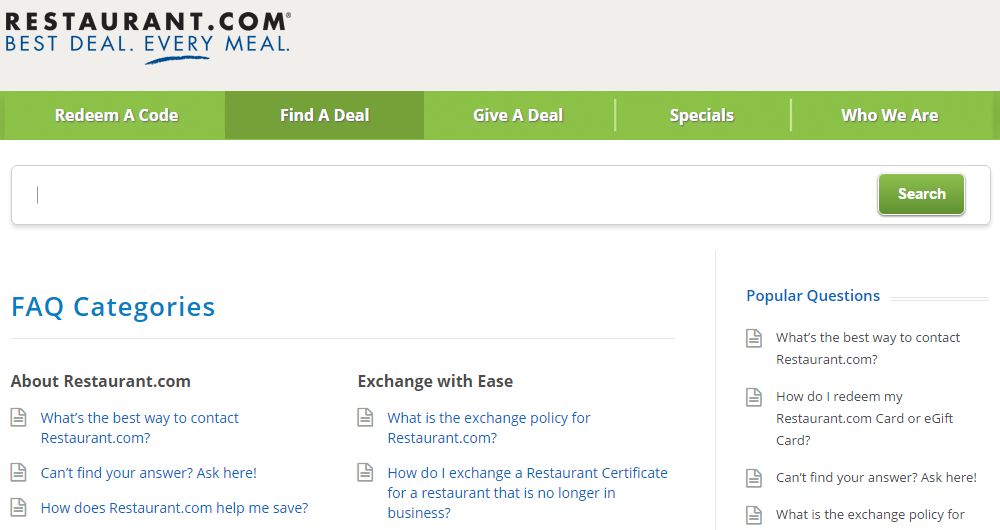This screenshot has height=530, width=1000.
Task: Click document icon beside popular 'Can't find your answer? Ask here!'
Action: click(x=754, y=478)
